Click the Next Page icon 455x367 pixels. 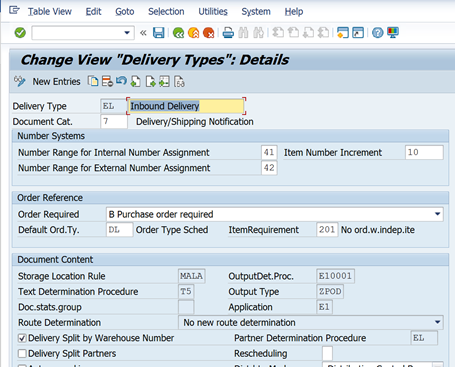point(308,33)
